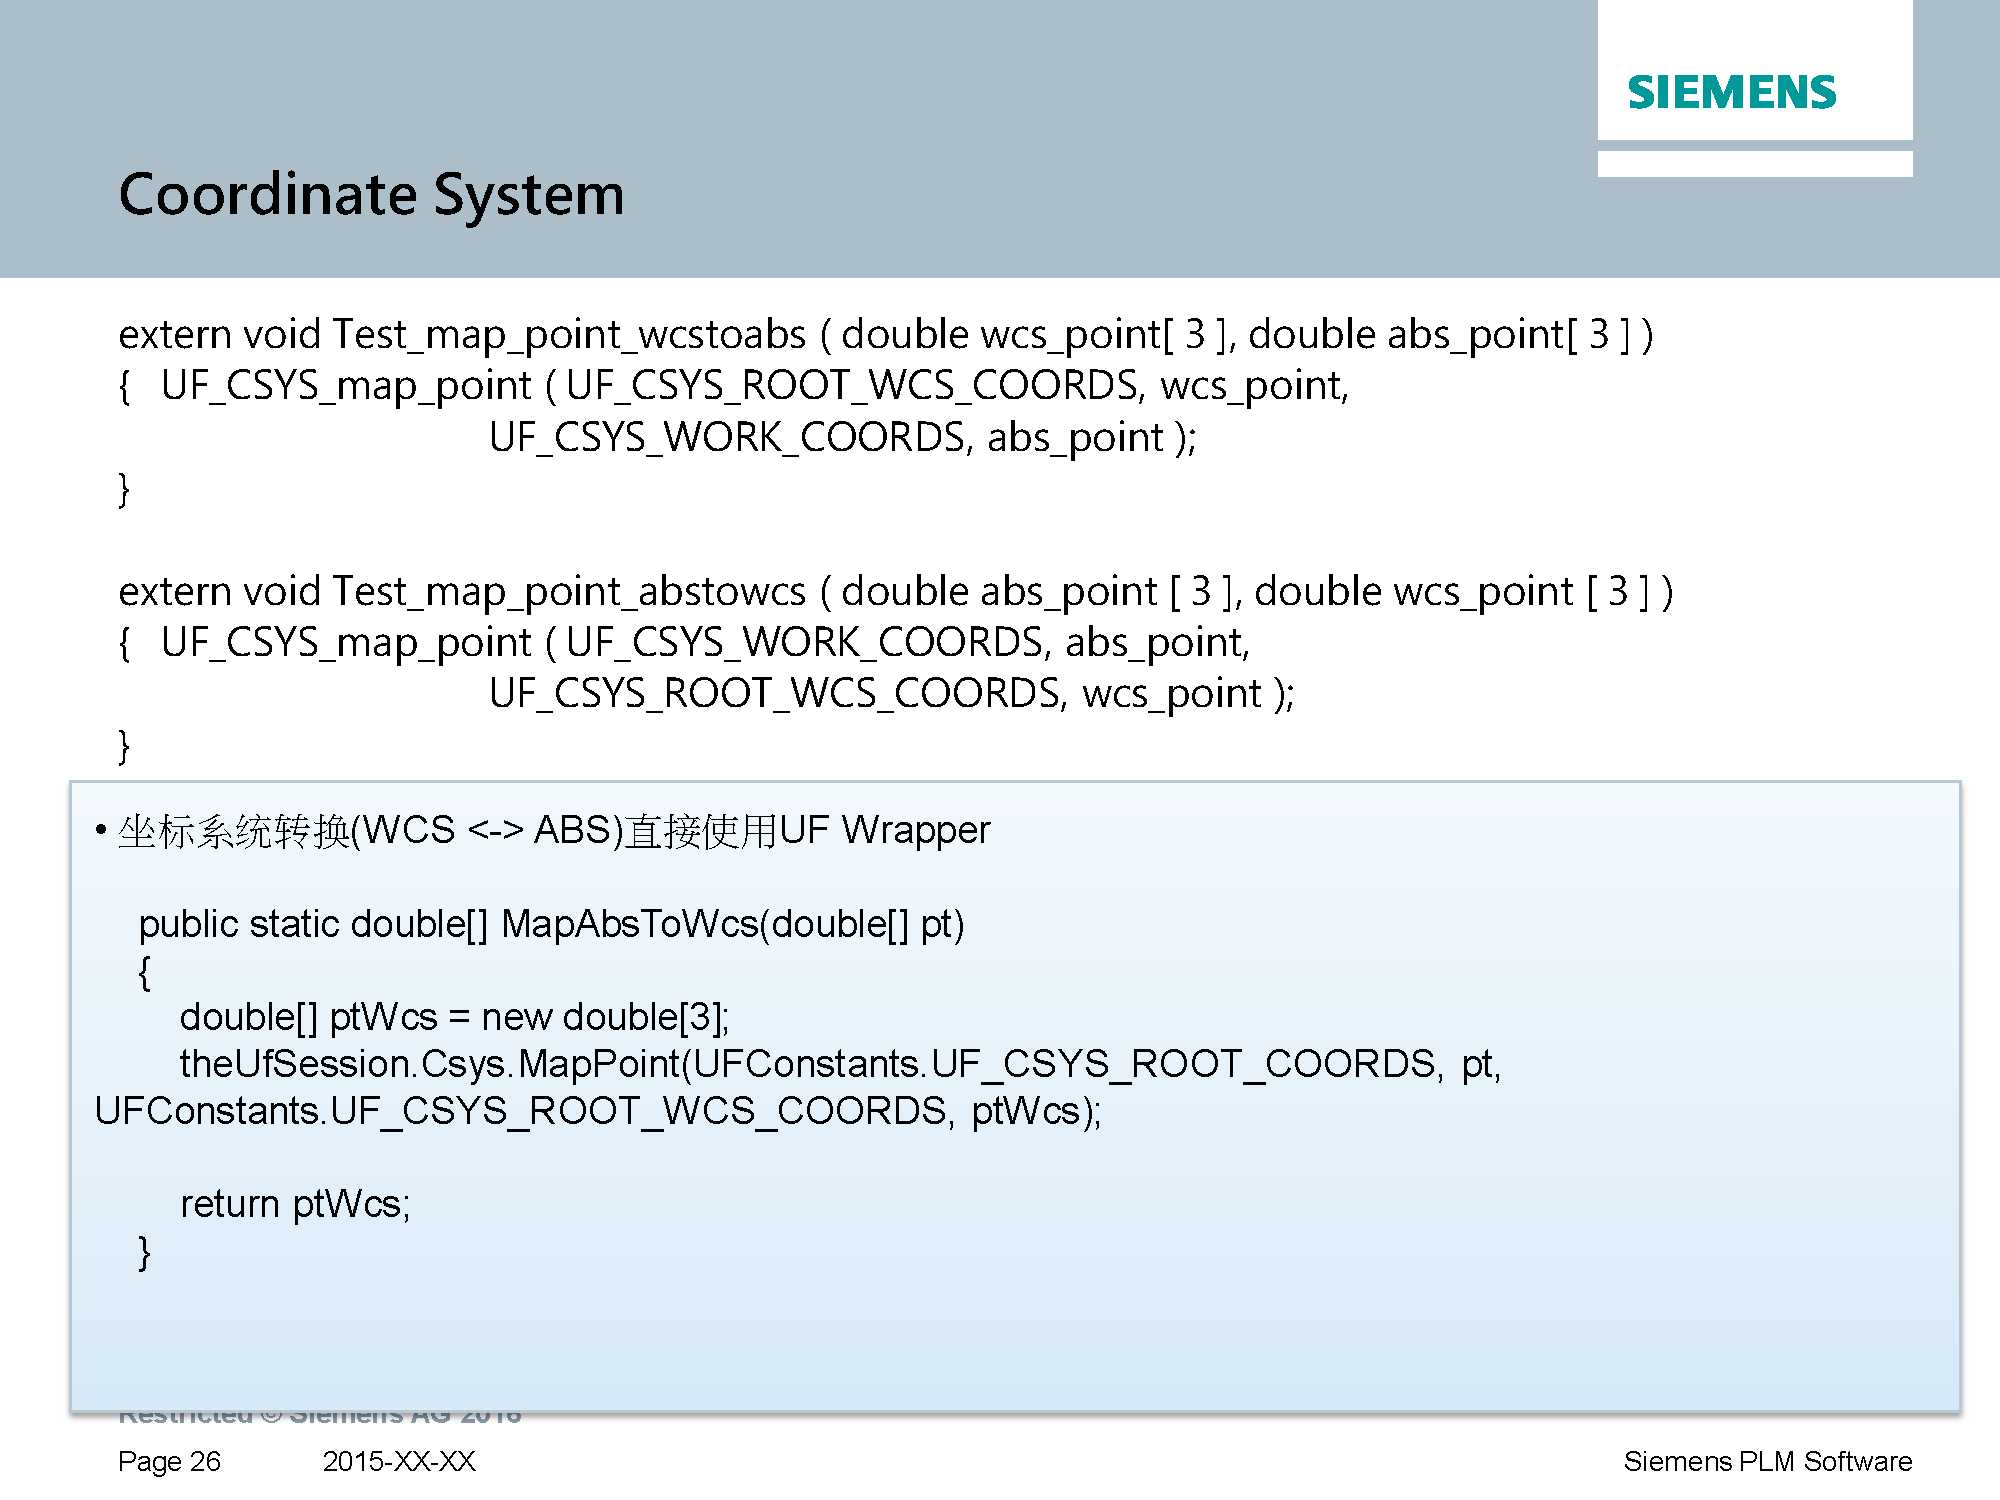Click the line 'double[] ptWcs = new double[3];'
Viewport: 2000px width, 1500px height.
(x=455, y=1017)
